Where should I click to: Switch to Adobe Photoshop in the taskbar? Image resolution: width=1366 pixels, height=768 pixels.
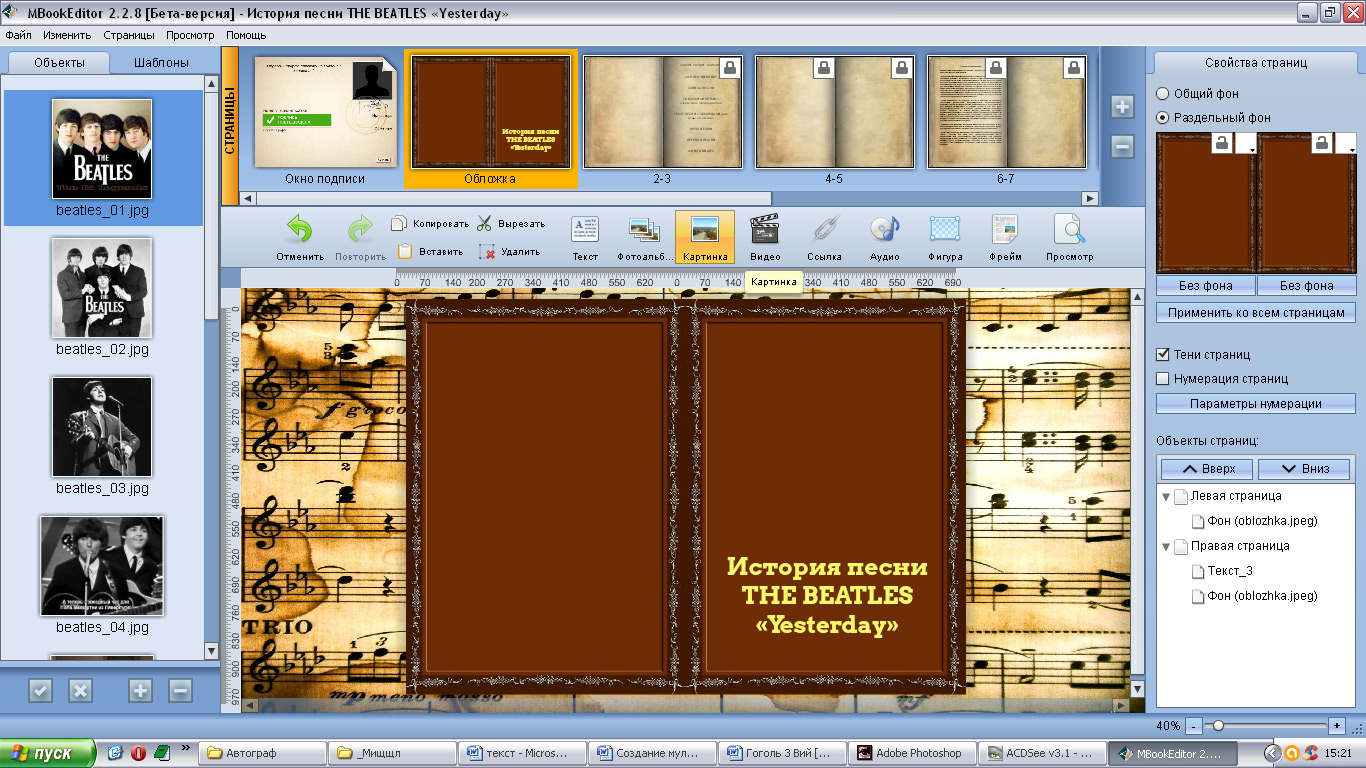pos(910,753)
